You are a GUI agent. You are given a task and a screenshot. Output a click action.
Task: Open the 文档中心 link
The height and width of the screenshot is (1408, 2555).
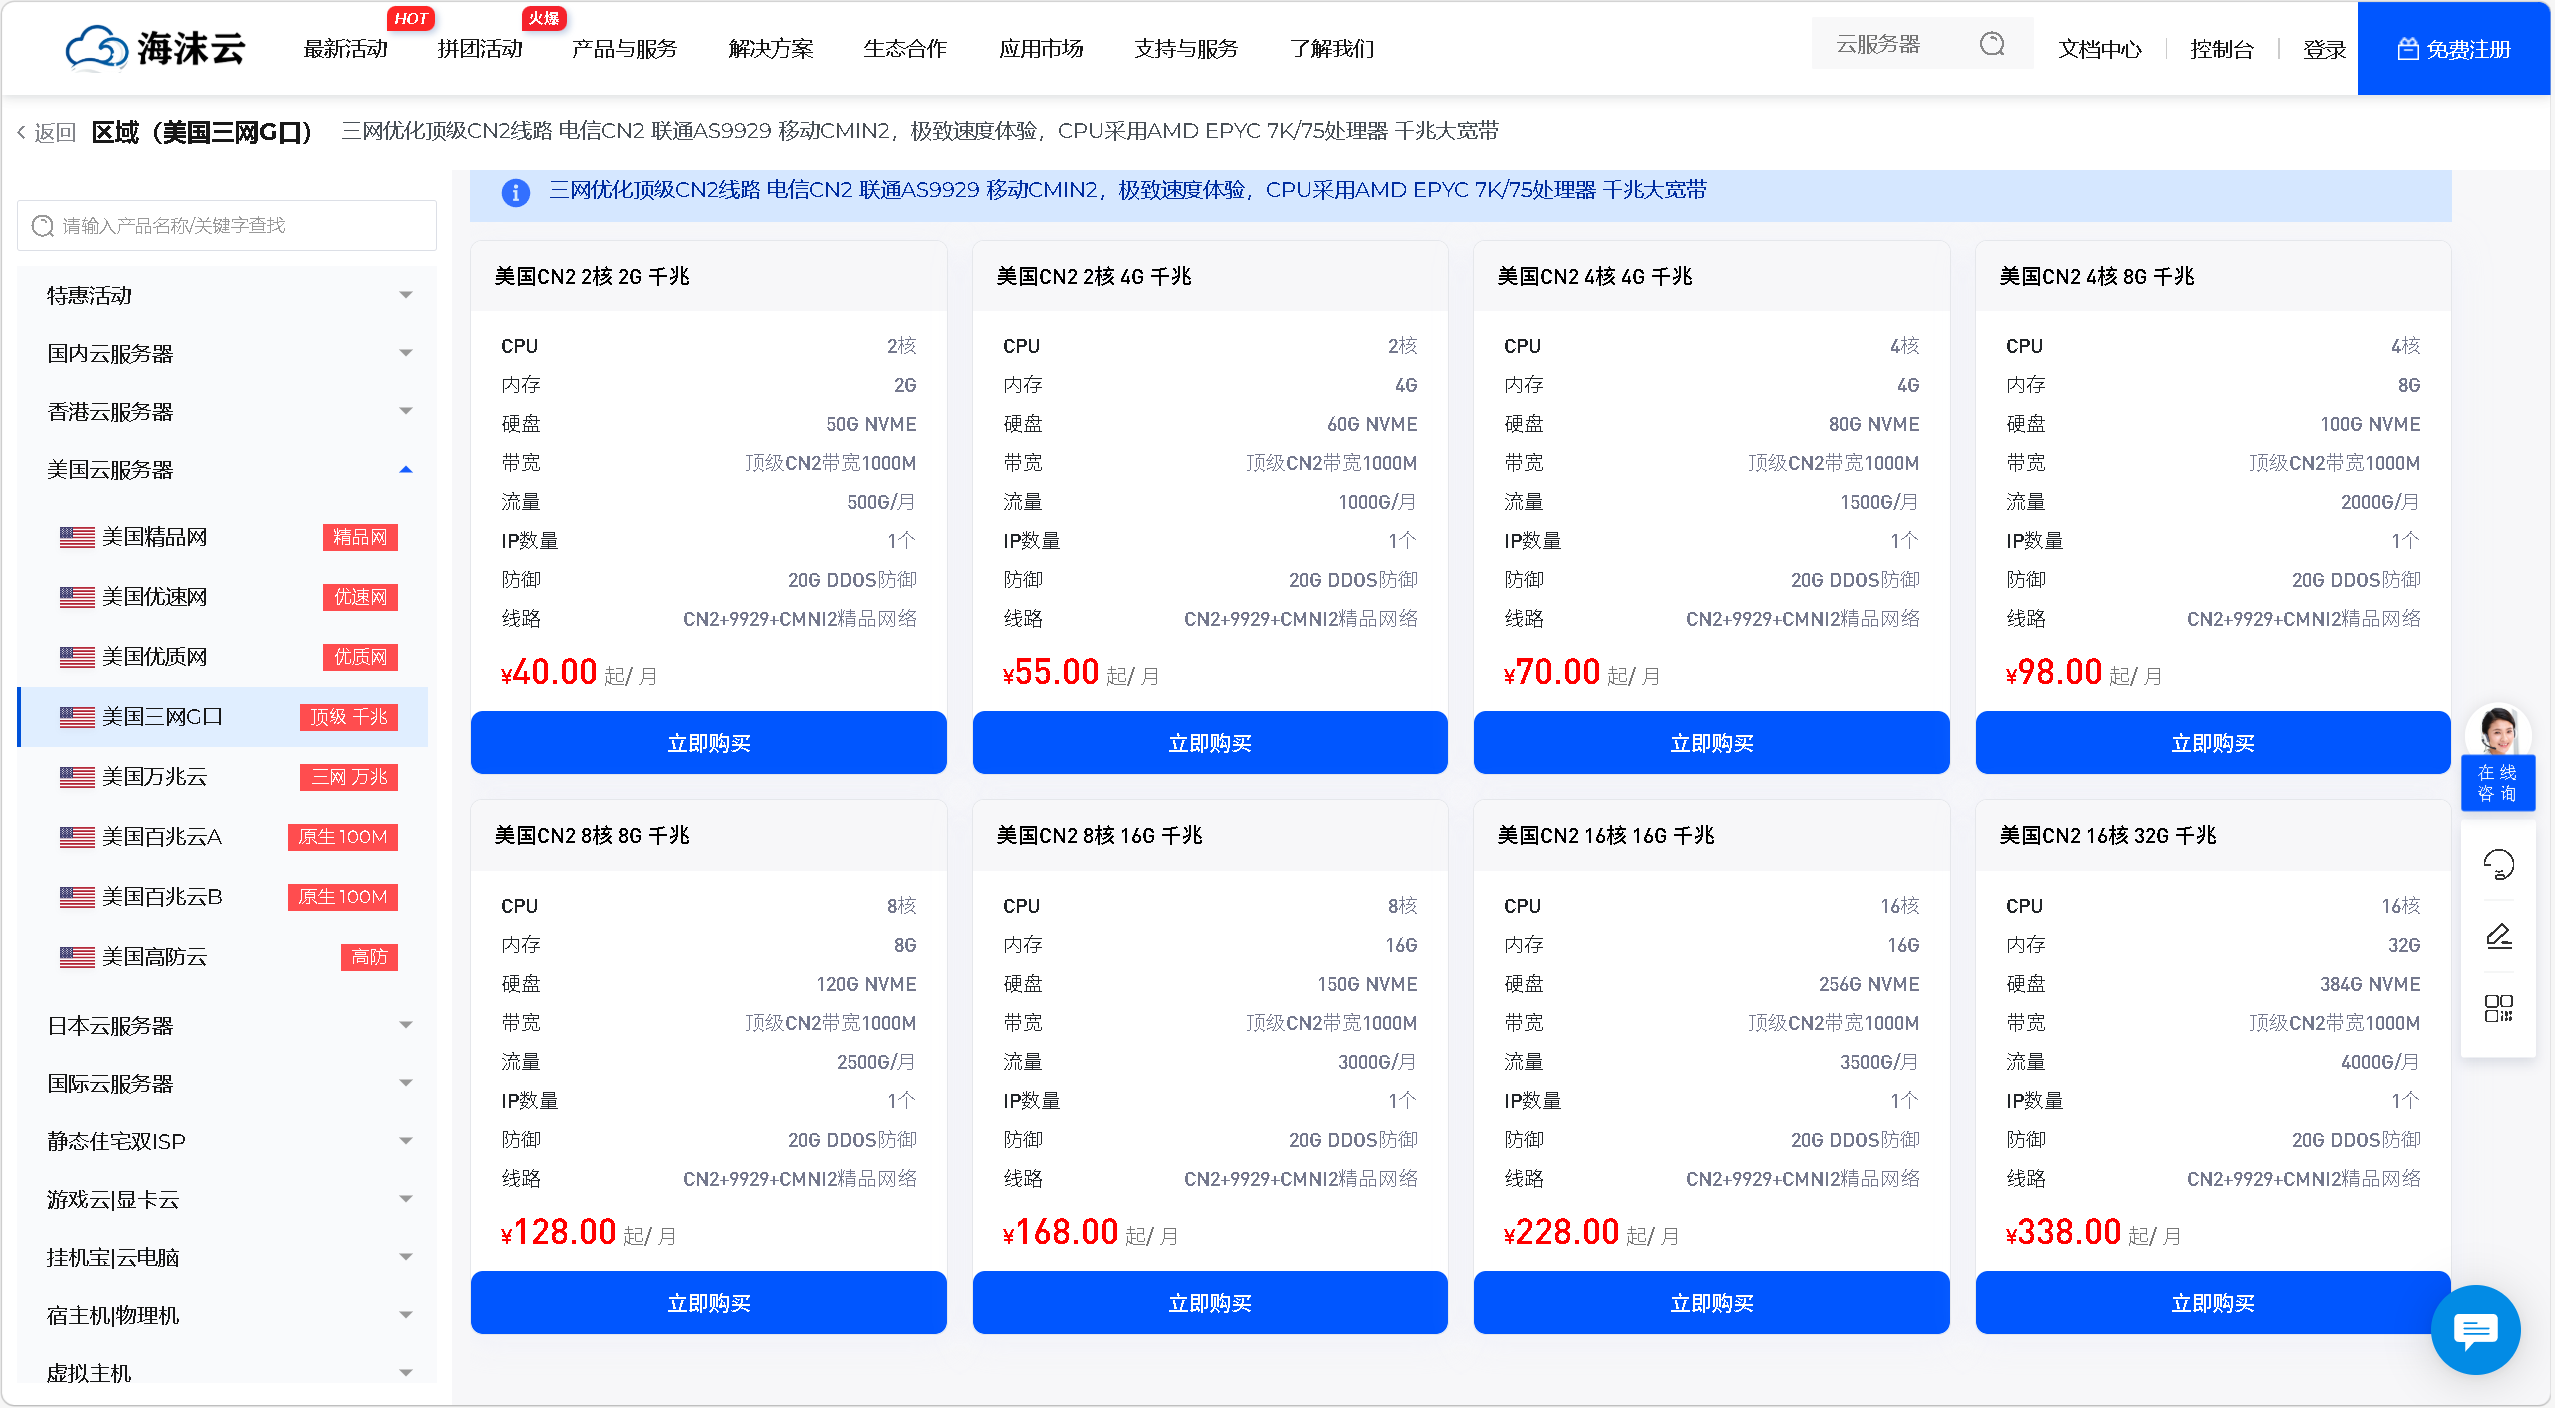click(x=2100, y=49)
